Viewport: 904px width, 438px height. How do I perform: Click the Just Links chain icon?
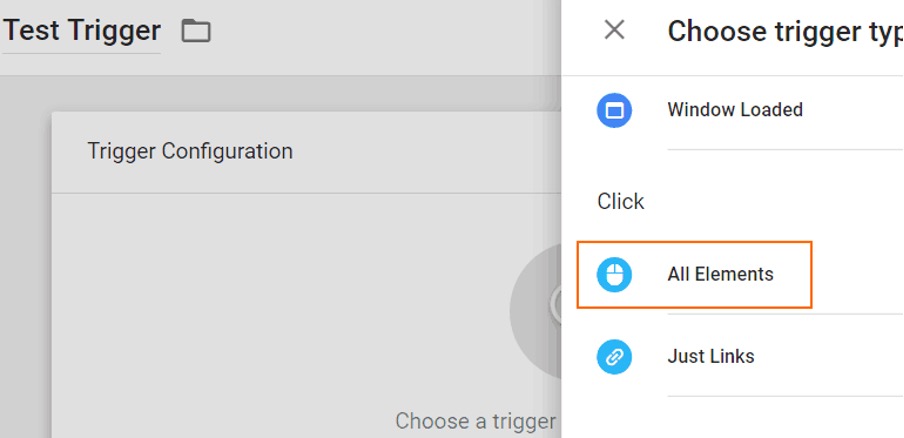(x=614, y=357)
